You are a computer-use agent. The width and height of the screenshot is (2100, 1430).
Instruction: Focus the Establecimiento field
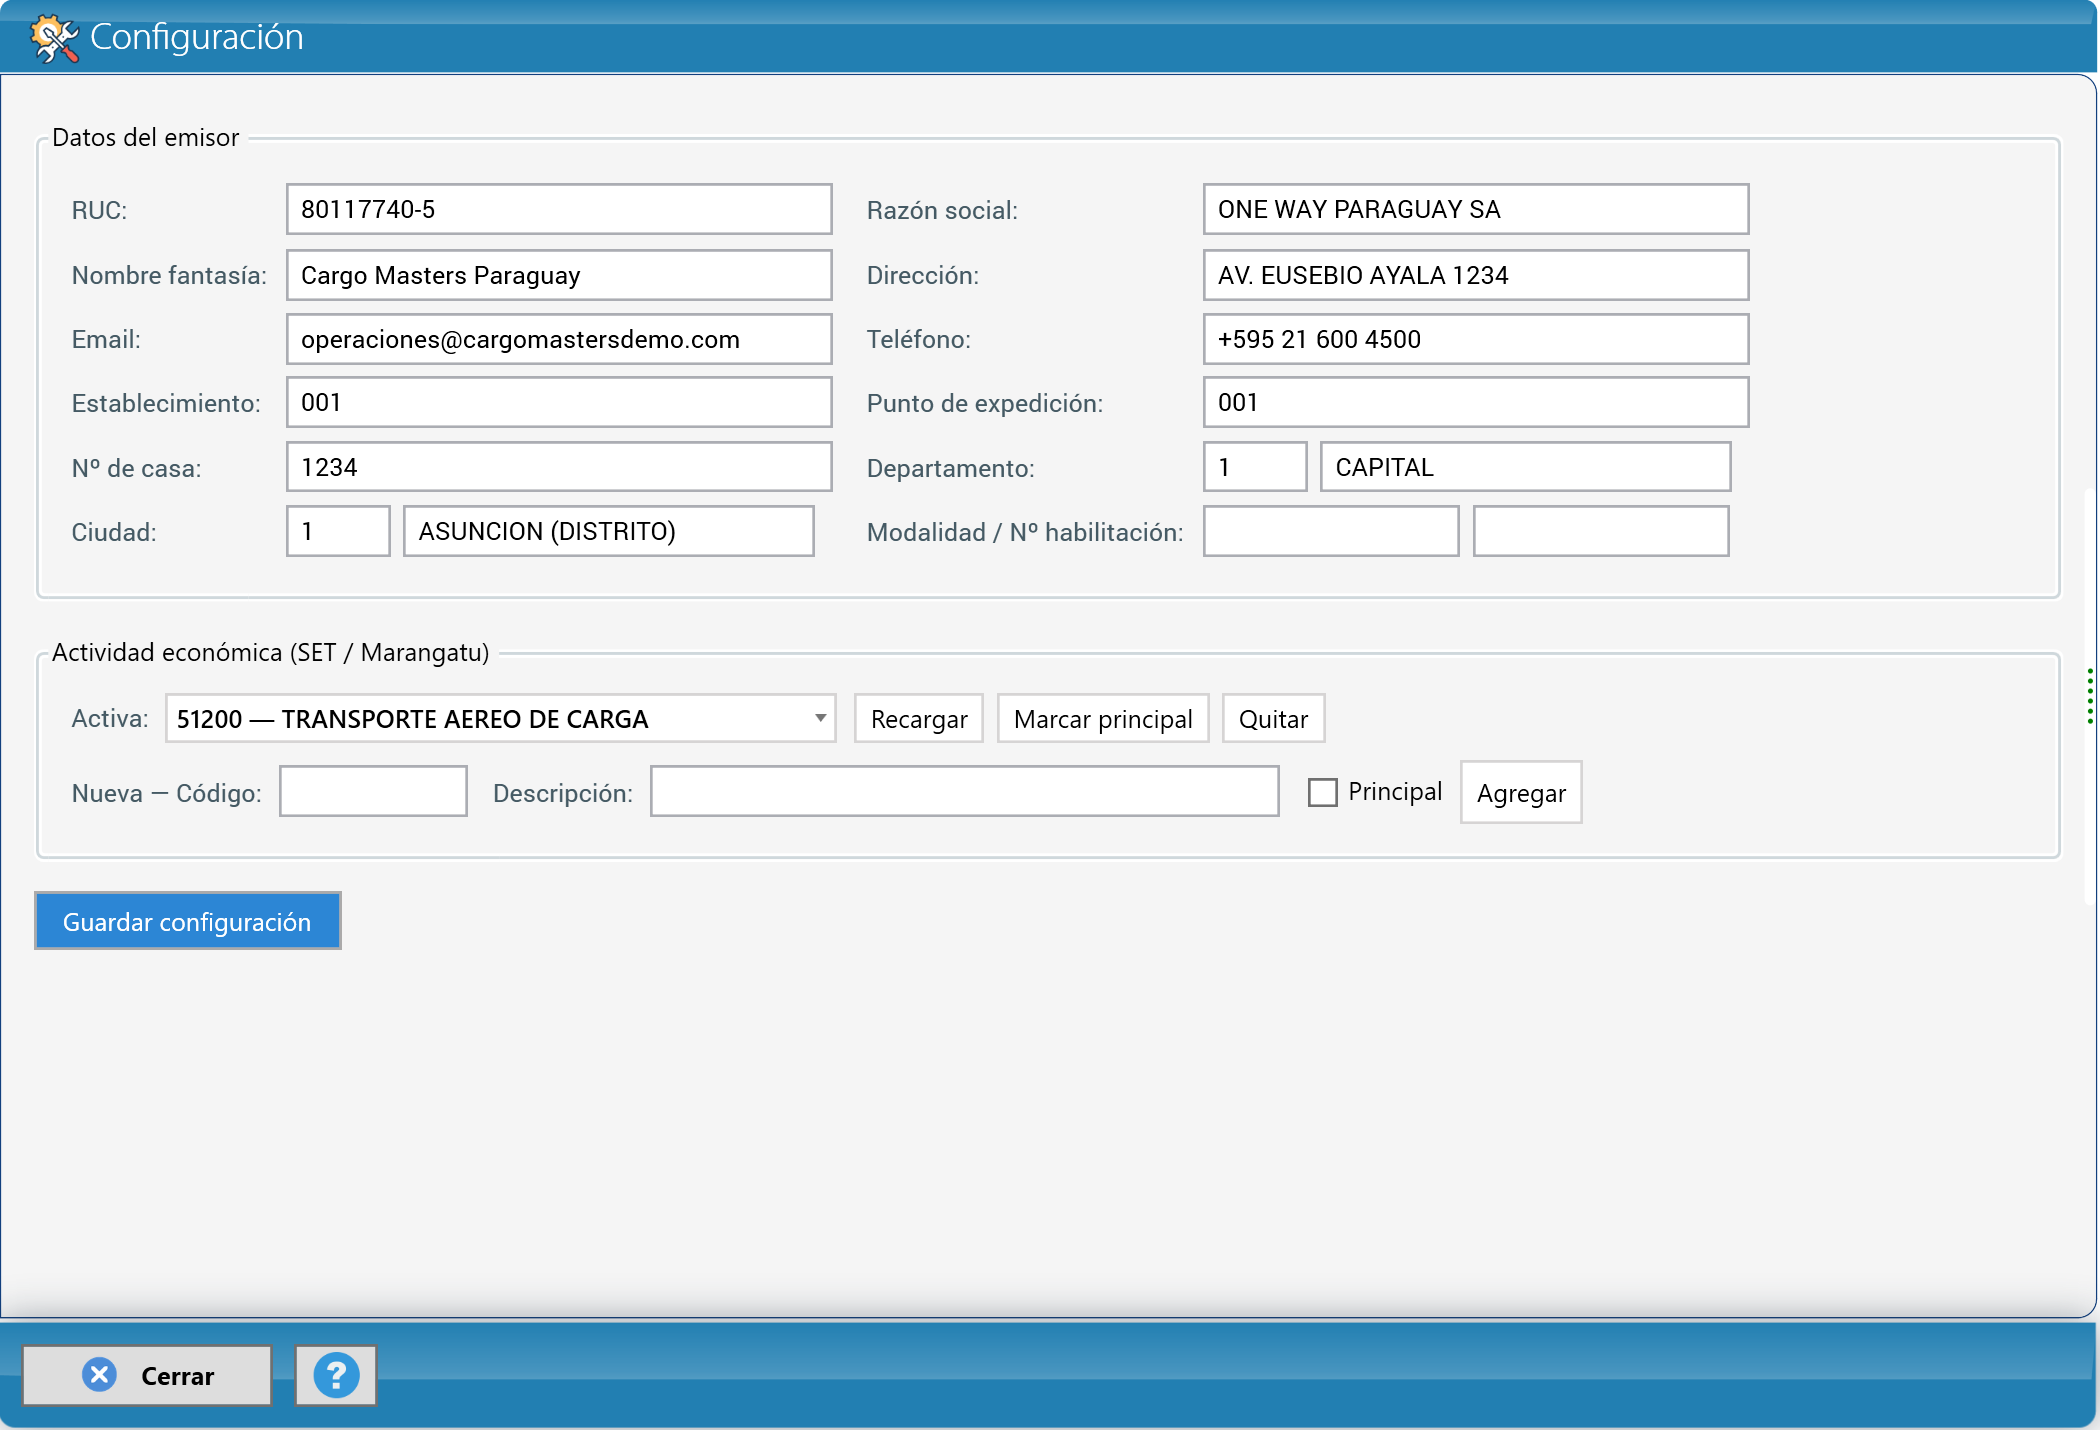point(559,402)
